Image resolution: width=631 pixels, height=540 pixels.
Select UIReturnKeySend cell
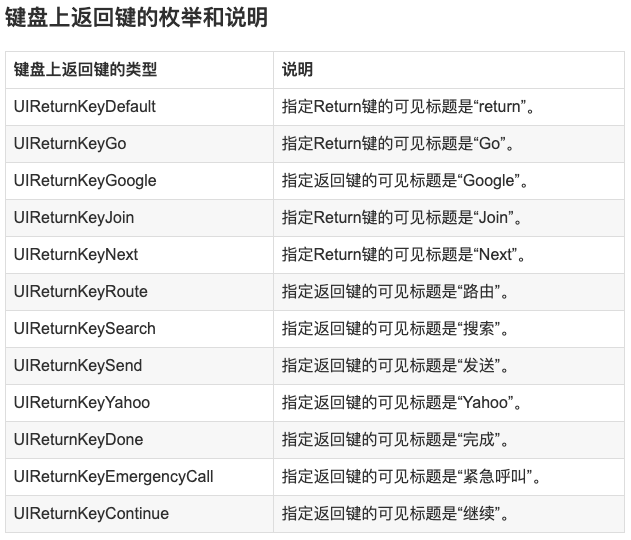(139, 366)
